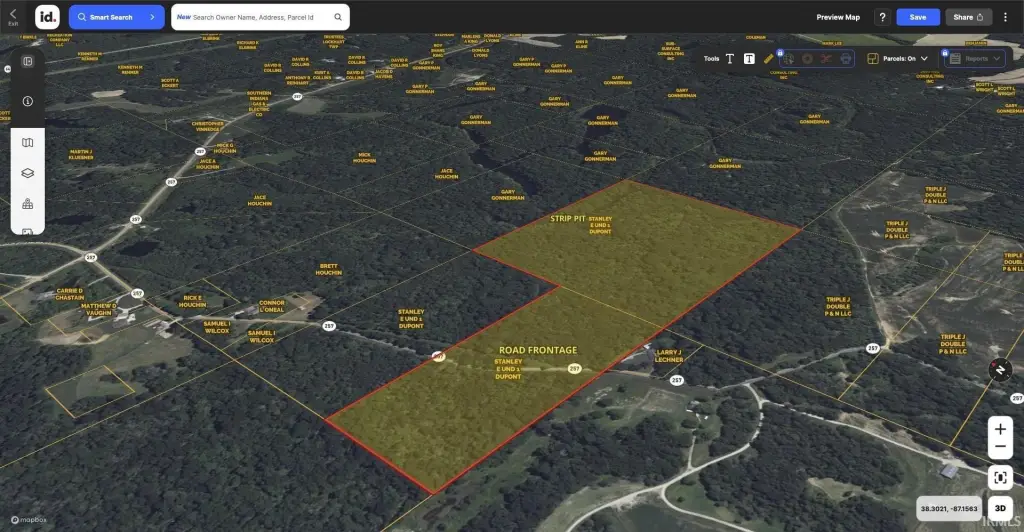Click the frame/recenter map button
1024x532 pixels.
(x=1000, y=477)
